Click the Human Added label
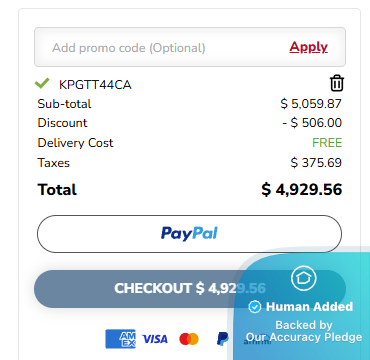The width and height of the screenshot is (370, 360). coord(309,307)
